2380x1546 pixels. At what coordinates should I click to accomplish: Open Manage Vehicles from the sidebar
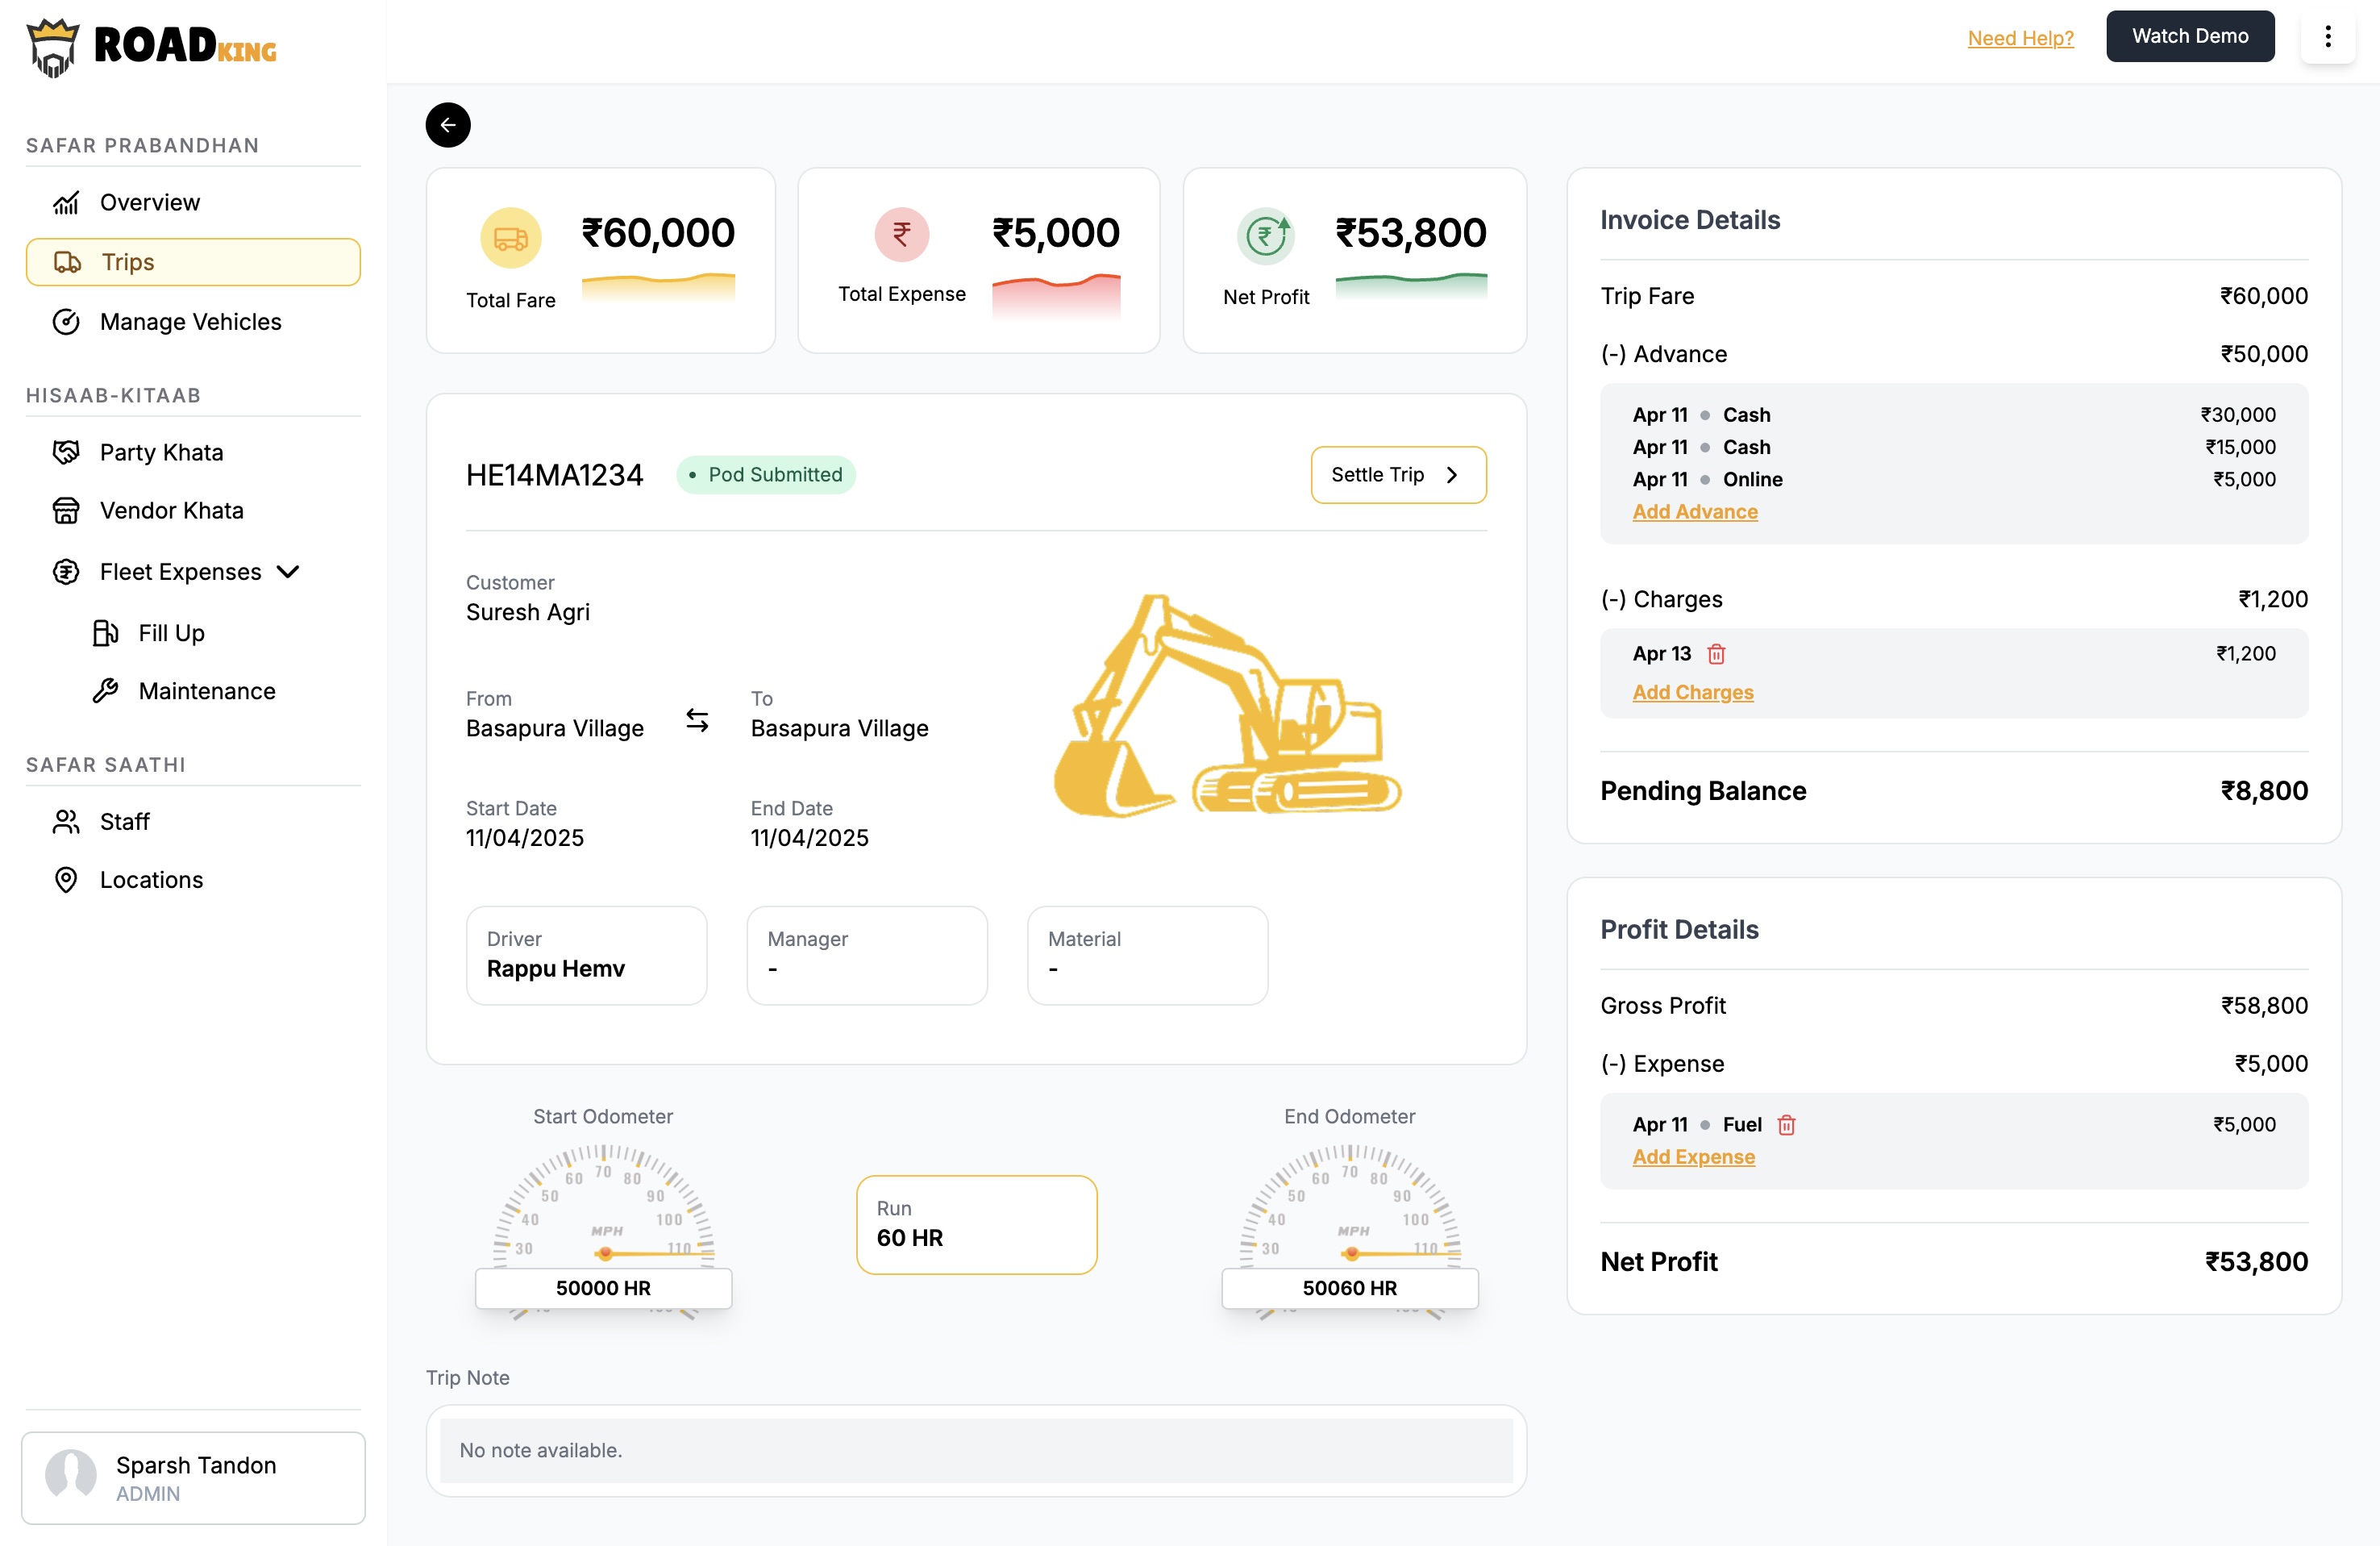(x=65, y=322)
